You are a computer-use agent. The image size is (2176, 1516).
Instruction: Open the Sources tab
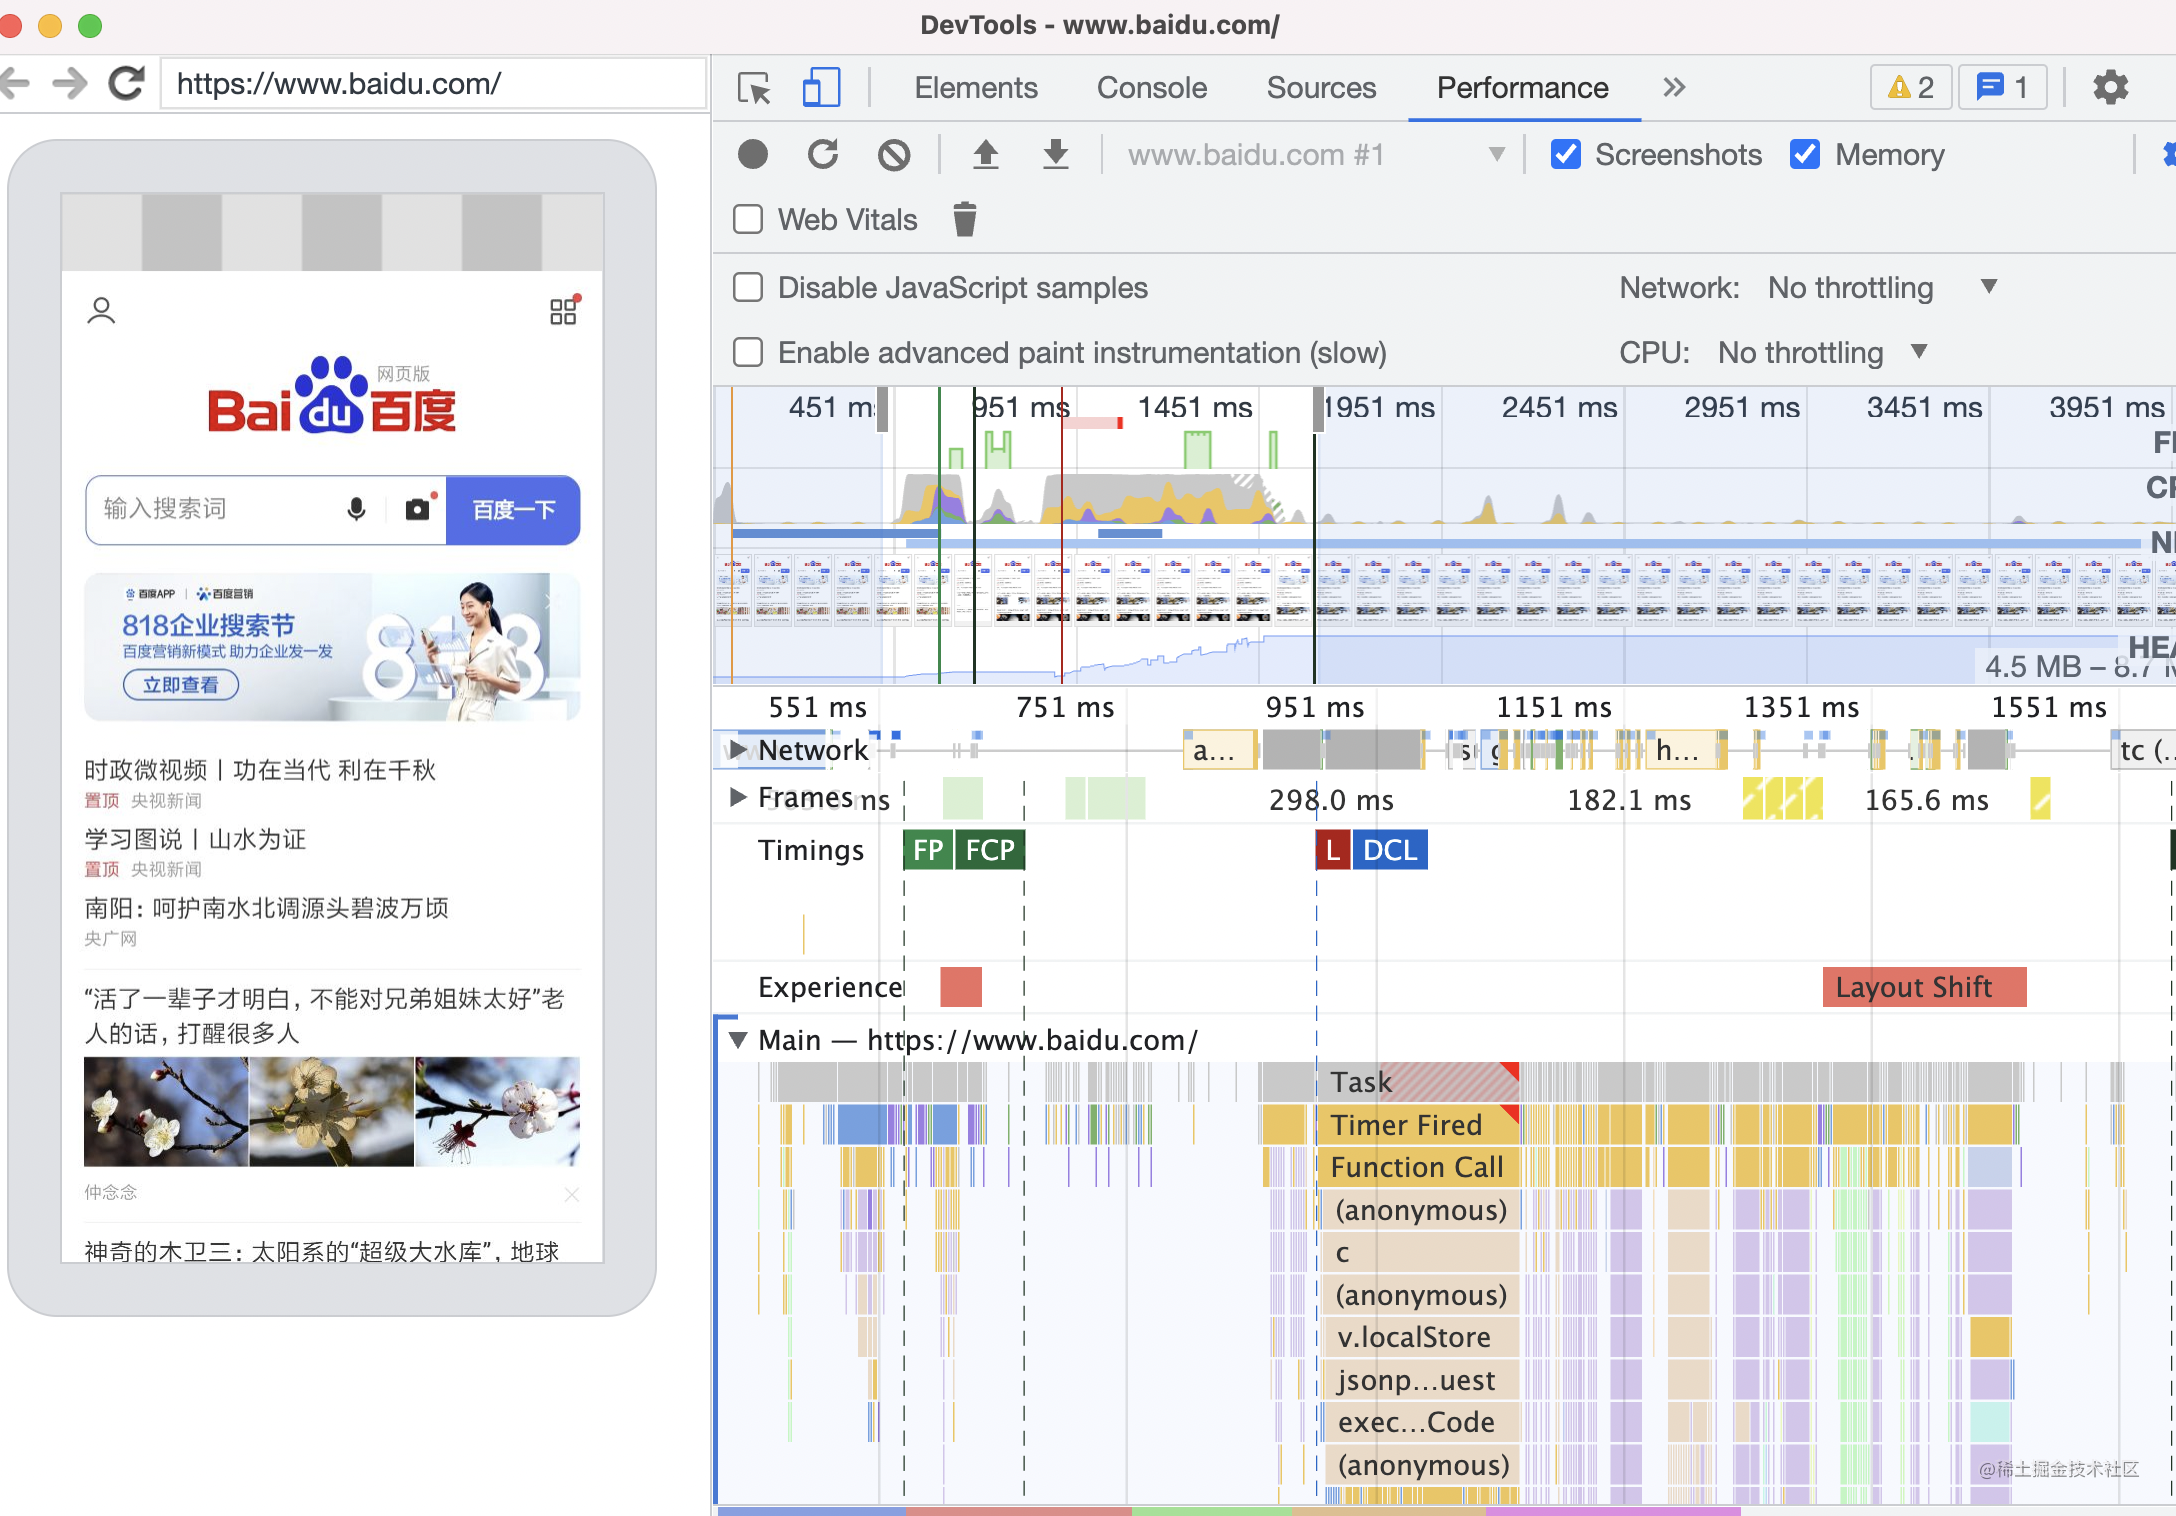[x=1320, y=88]
